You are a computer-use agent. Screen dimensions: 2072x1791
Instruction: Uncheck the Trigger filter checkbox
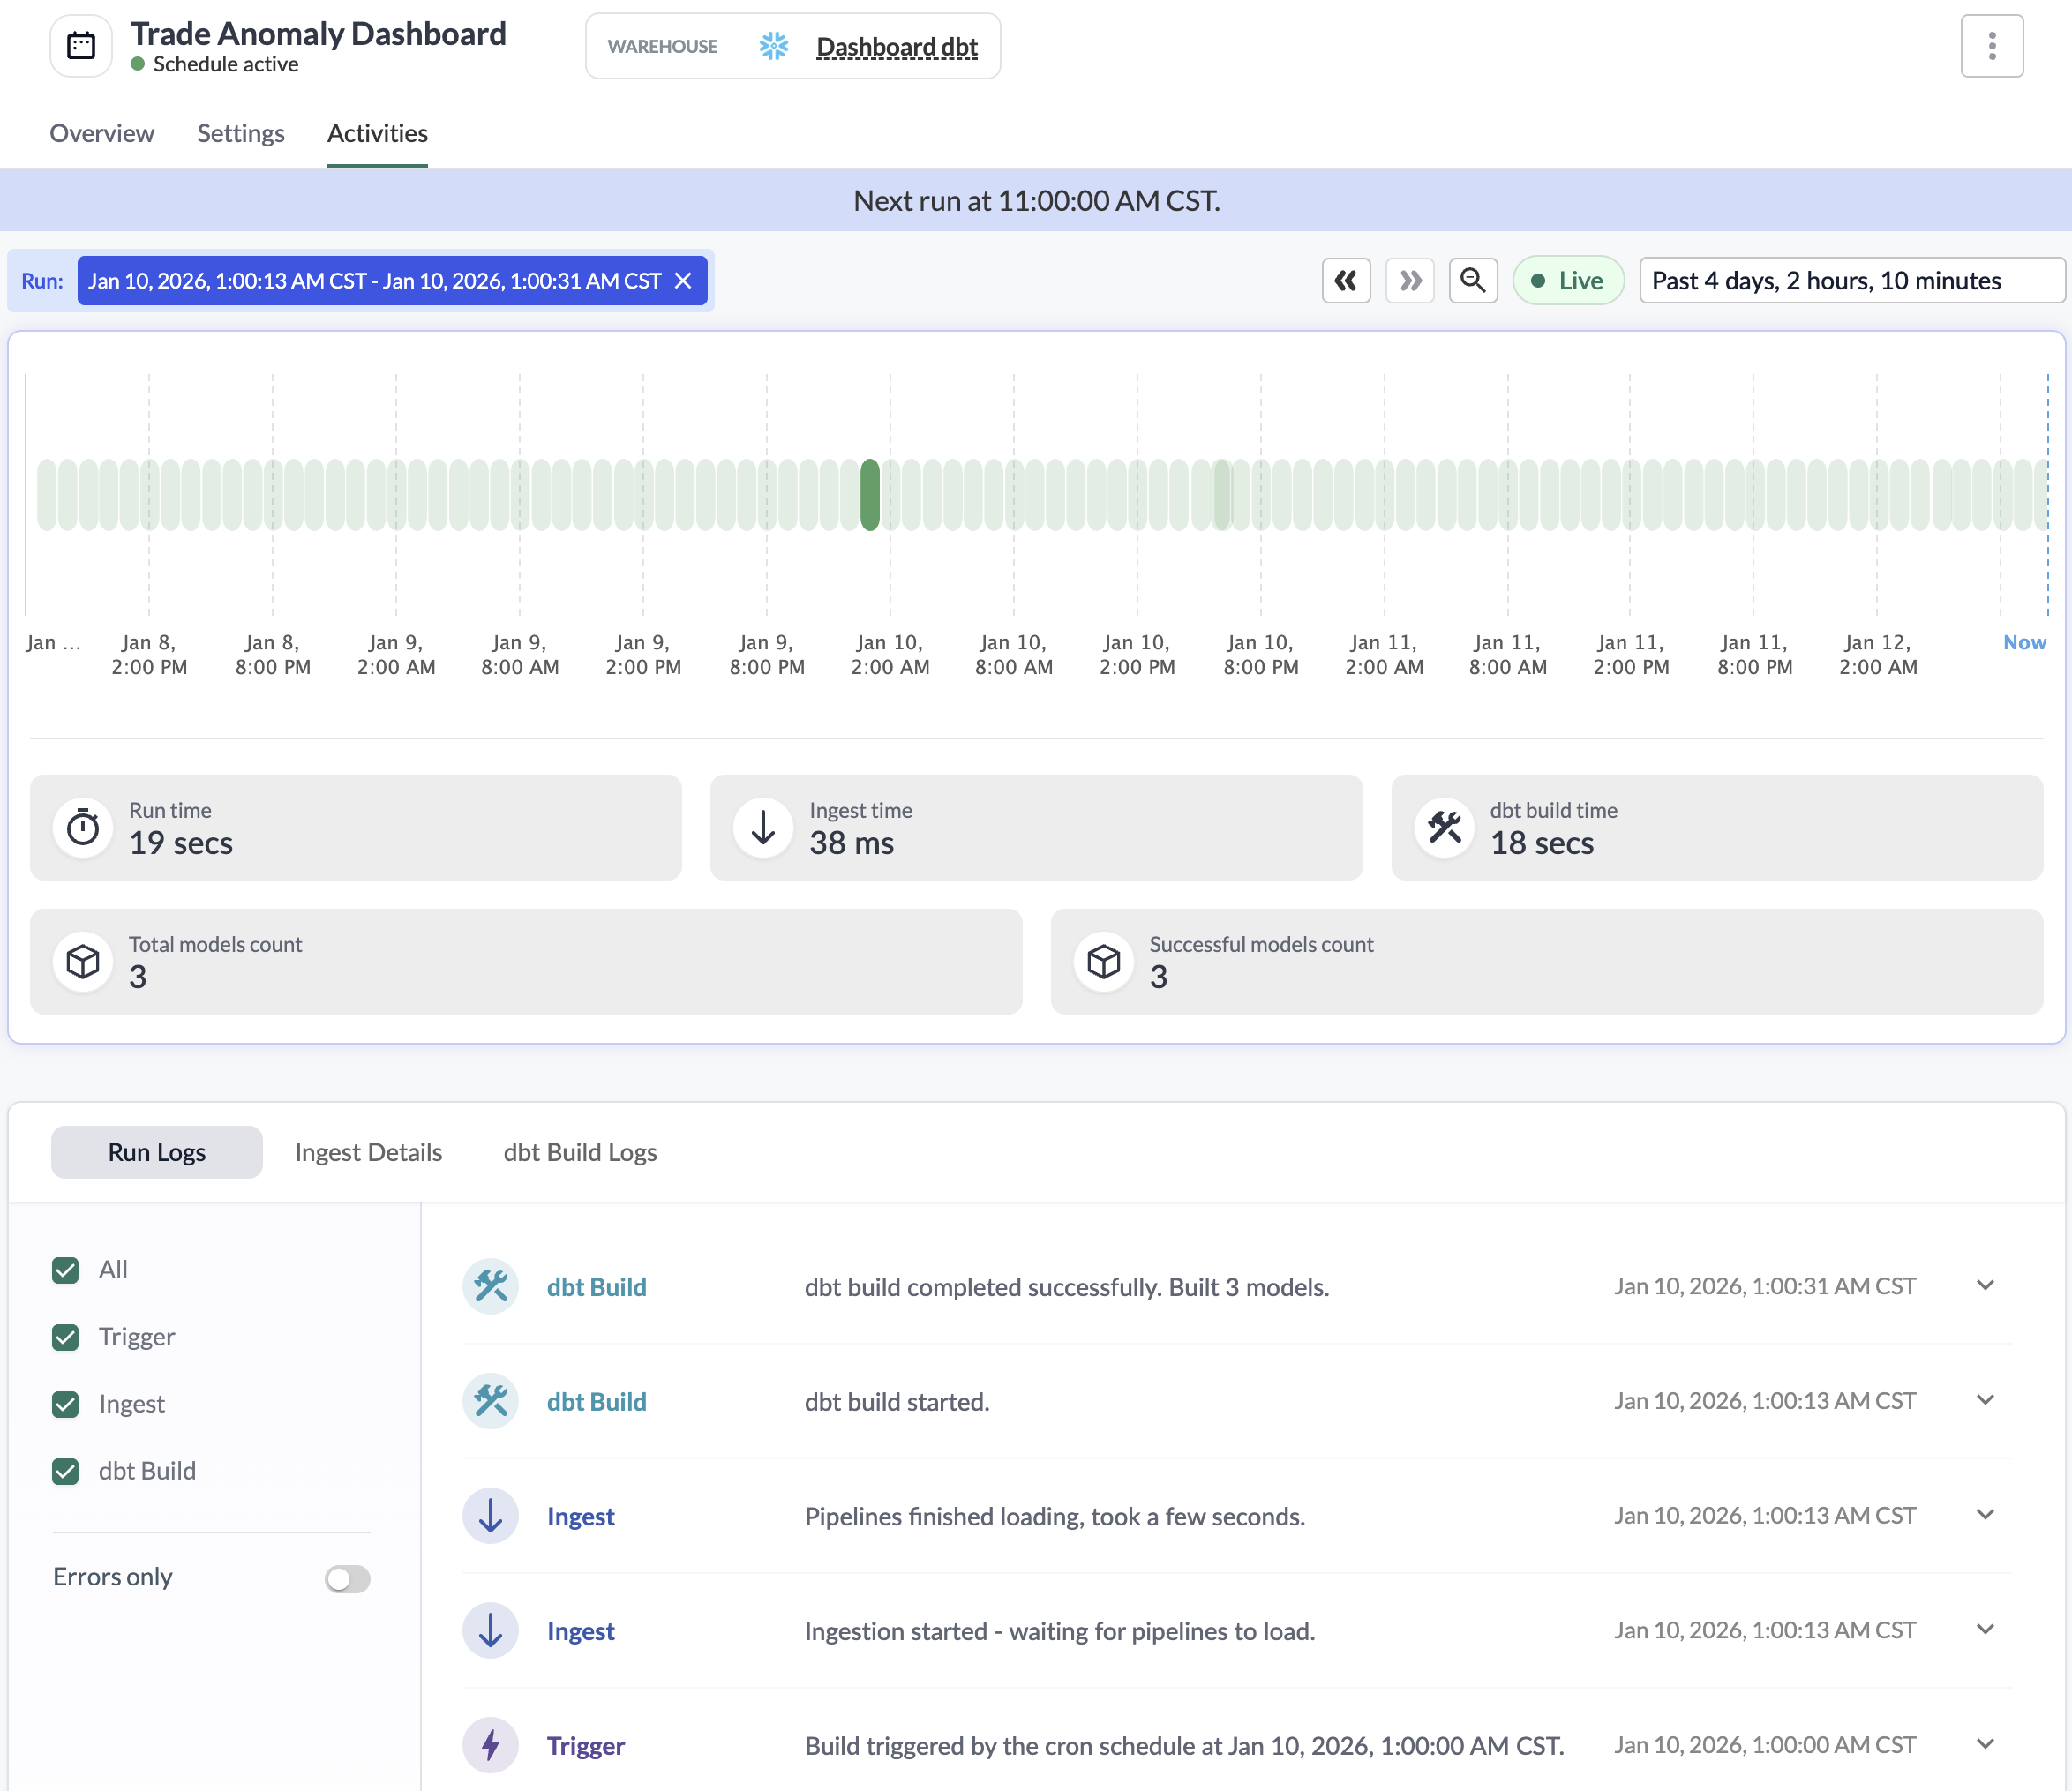coord(66,1337)
